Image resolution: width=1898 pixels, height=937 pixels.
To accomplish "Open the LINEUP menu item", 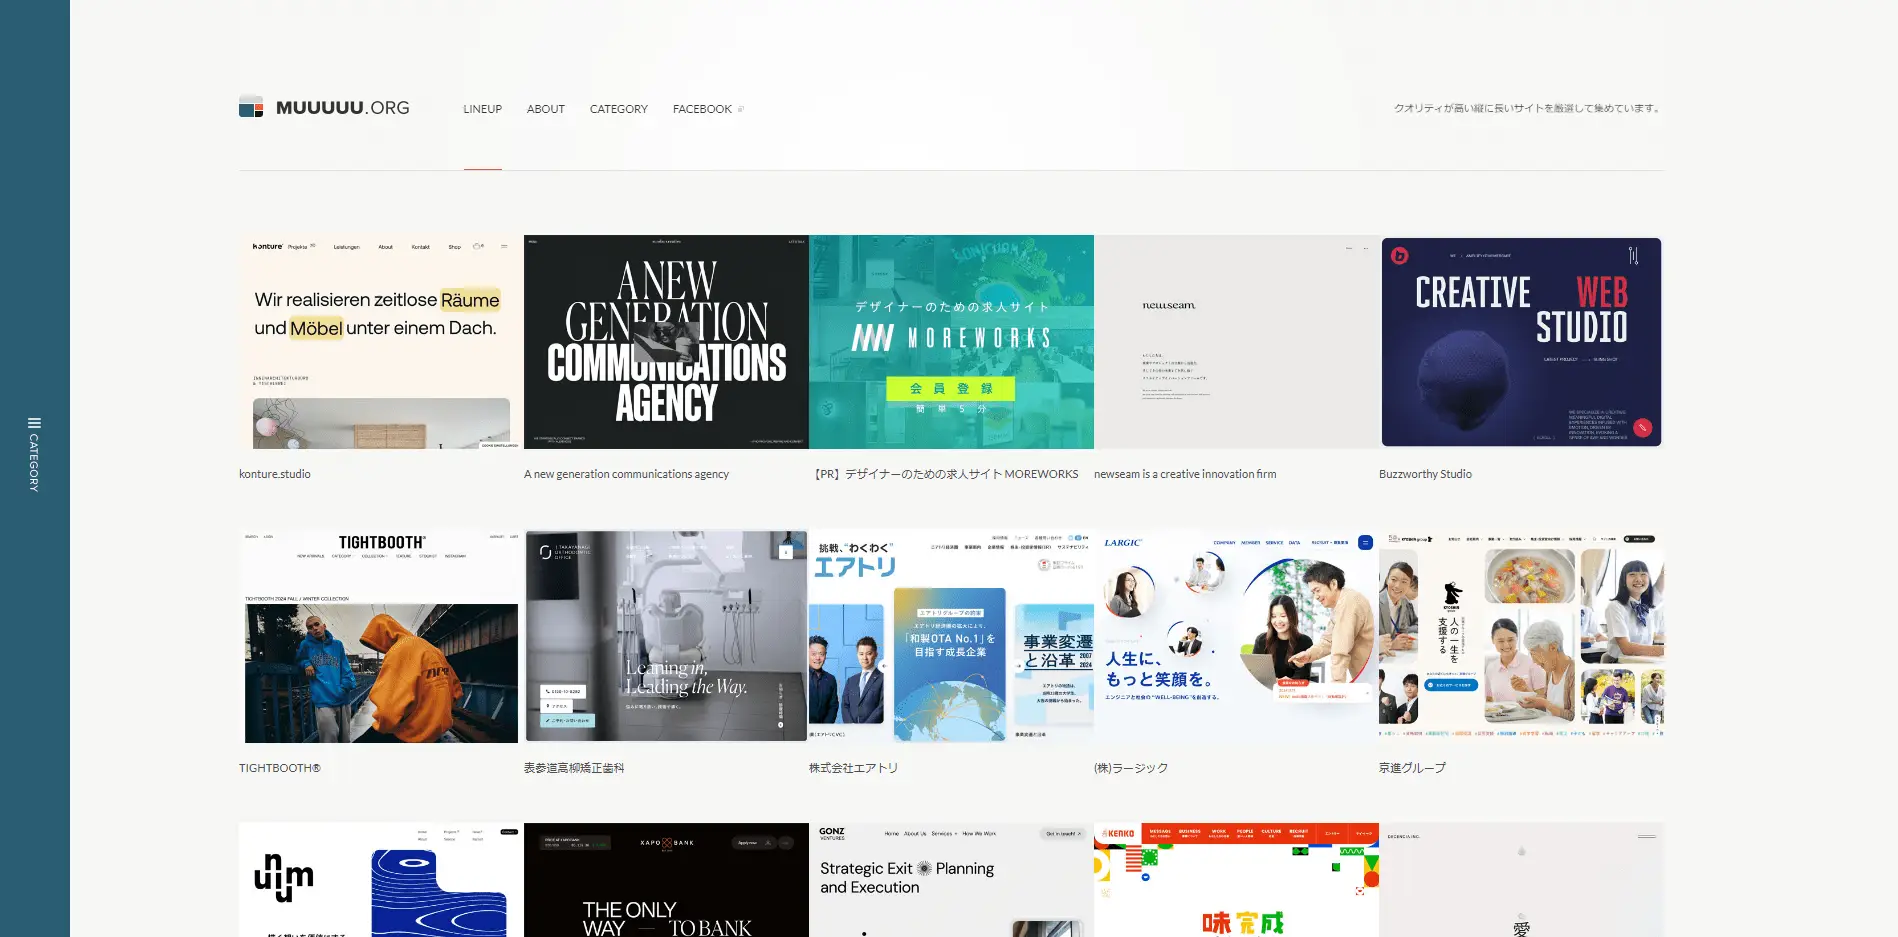I will point(482,109).
